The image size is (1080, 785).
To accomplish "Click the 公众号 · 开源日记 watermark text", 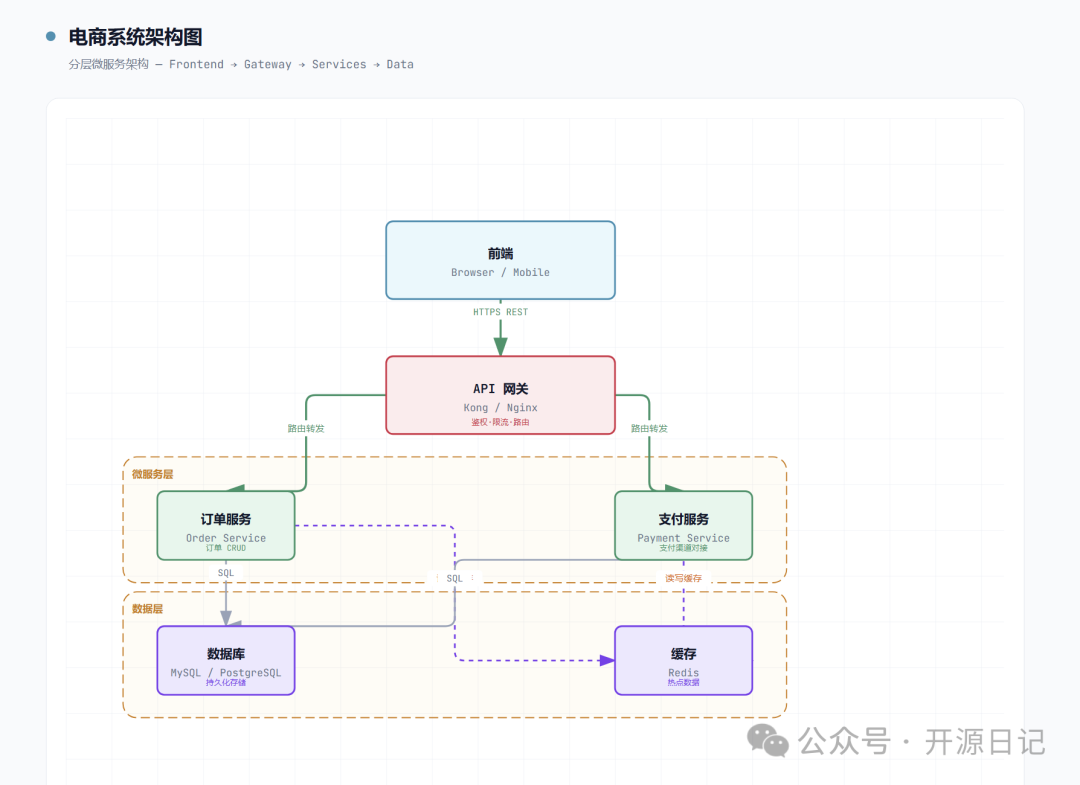I will (x=922, y=742).
